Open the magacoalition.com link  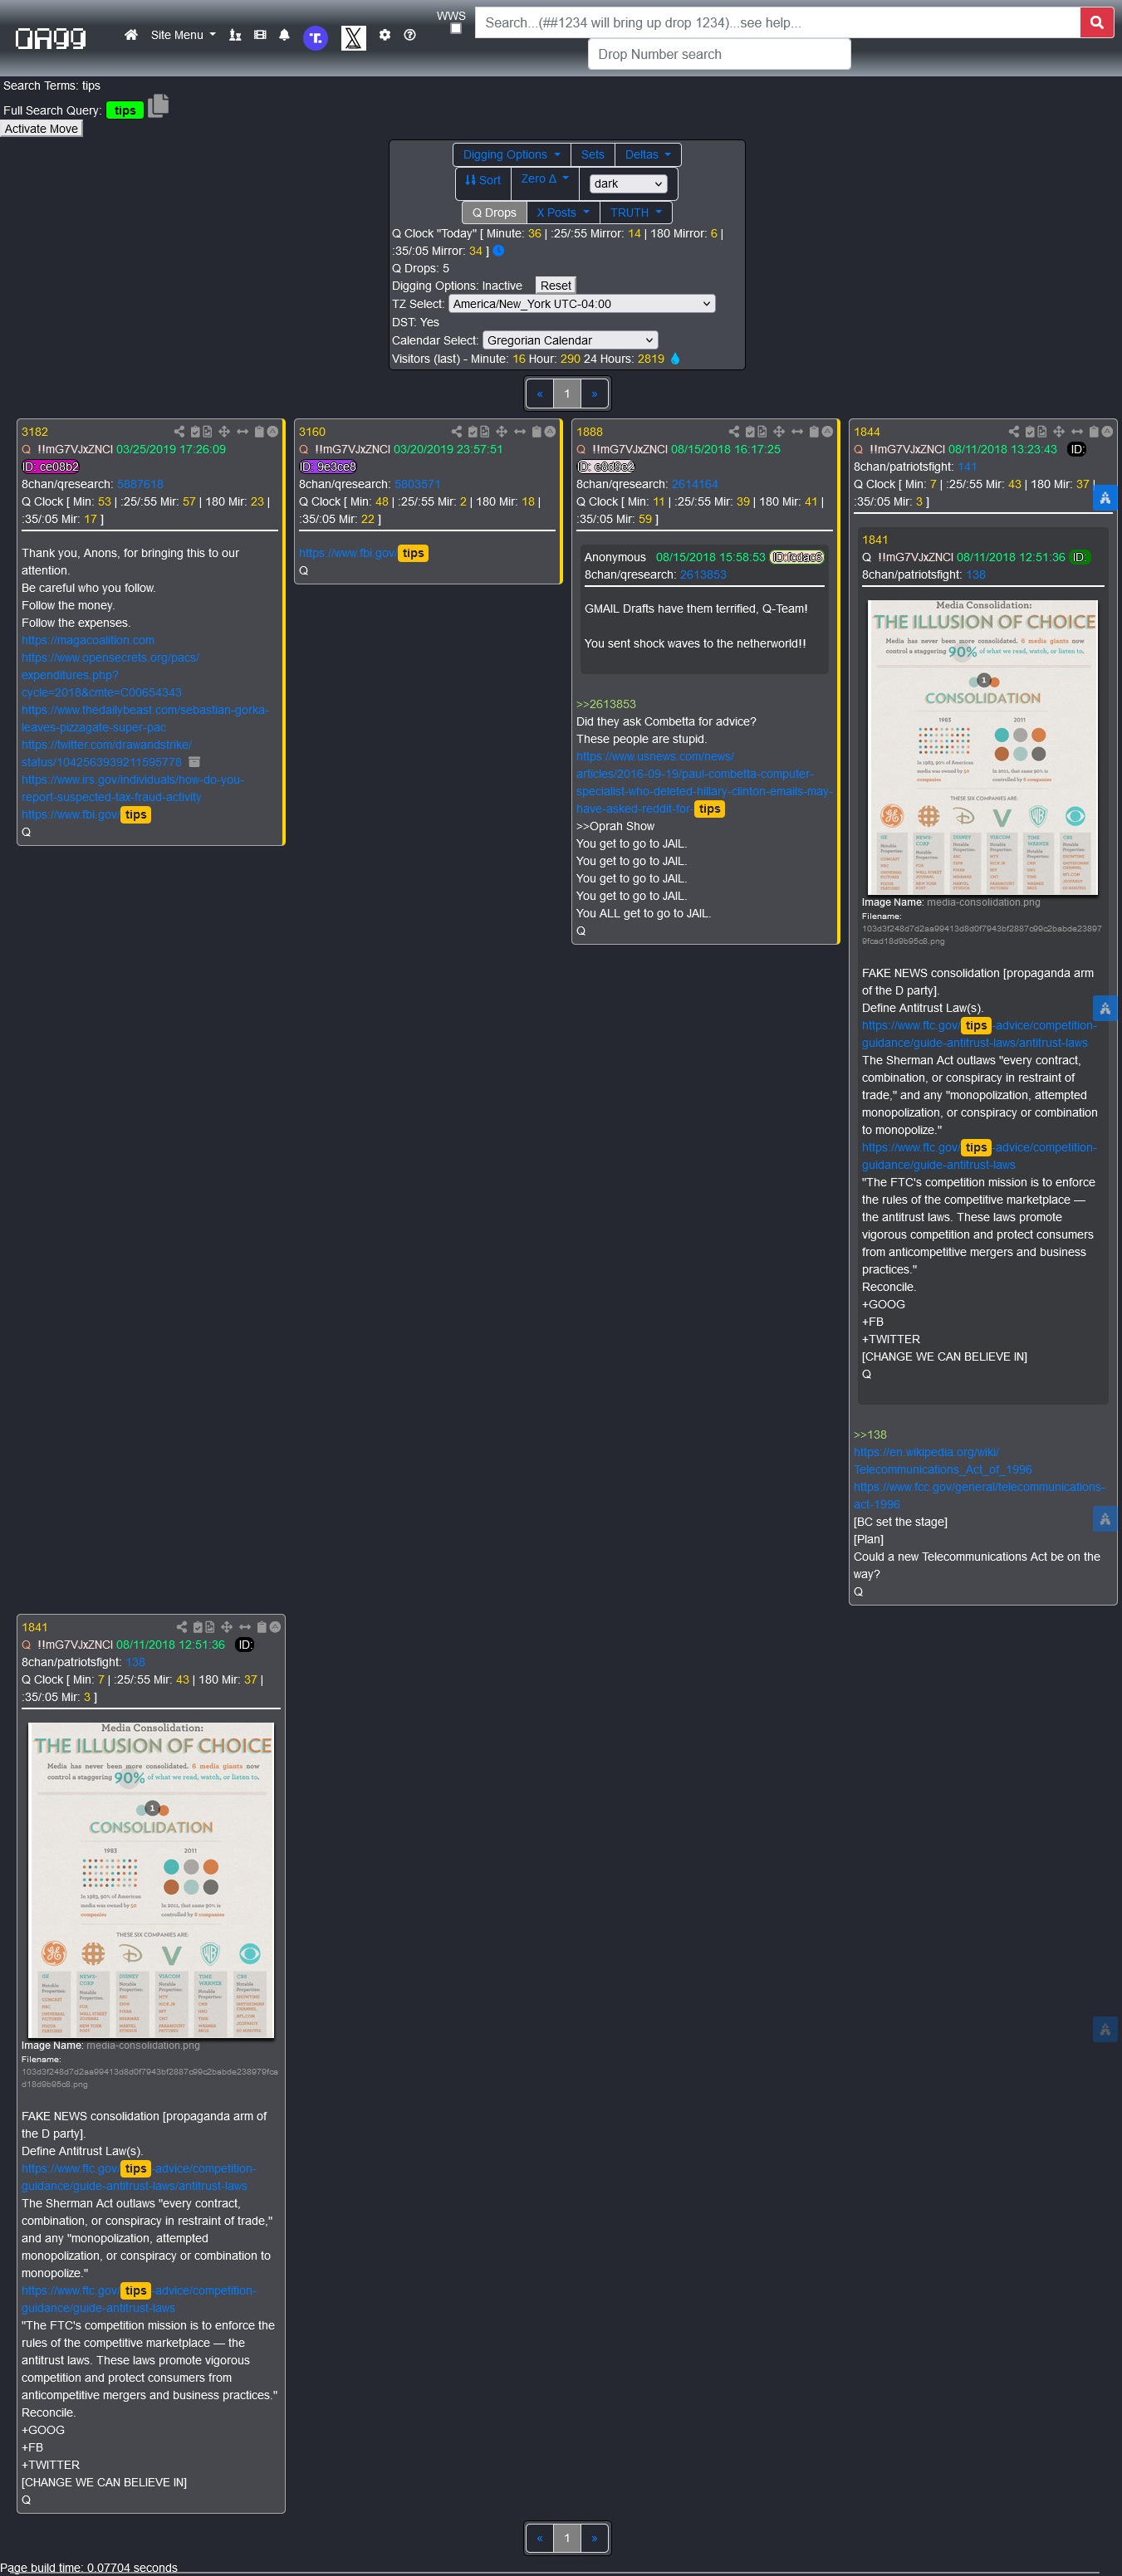click(88, 640)
